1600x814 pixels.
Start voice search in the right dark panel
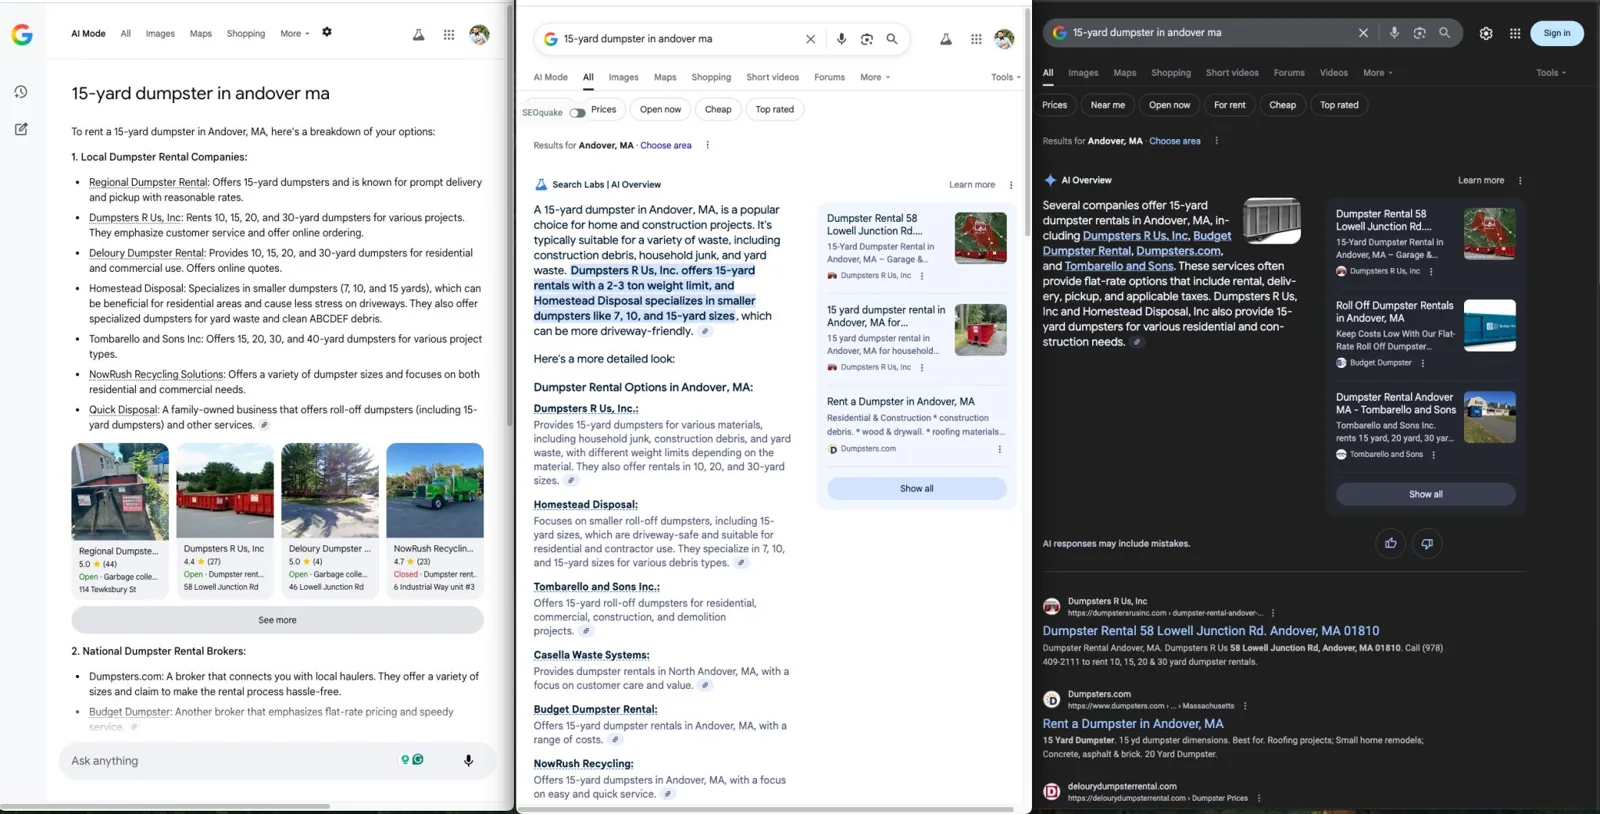(1394, 33)
